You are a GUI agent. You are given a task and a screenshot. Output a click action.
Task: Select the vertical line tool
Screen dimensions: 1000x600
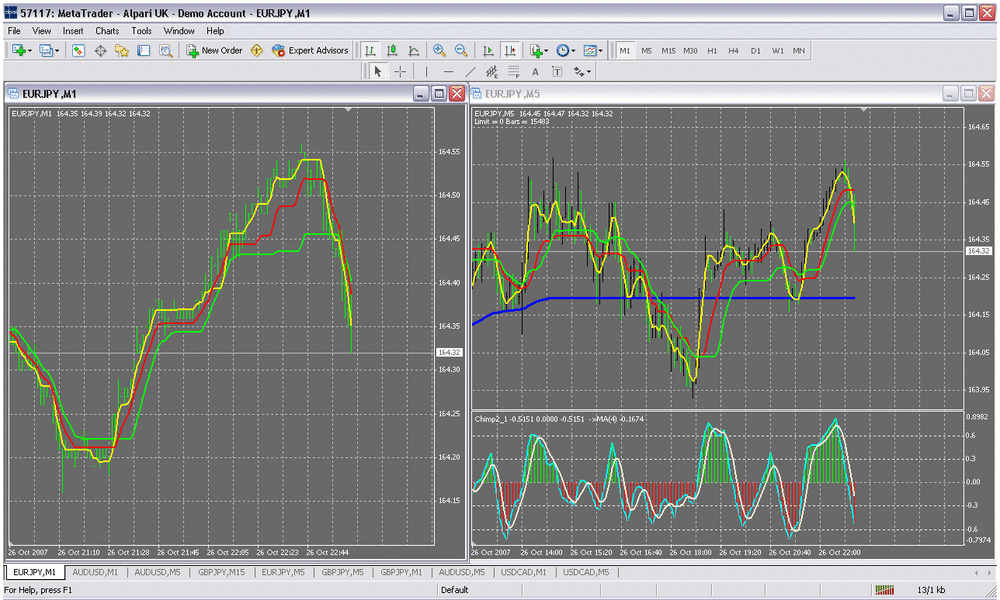coord(427,71)
